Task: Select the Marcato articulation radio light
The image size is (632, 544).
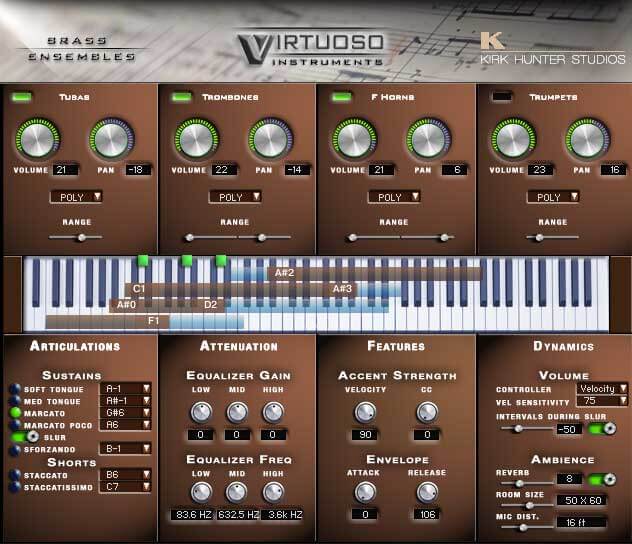Action: pos(15,413)
